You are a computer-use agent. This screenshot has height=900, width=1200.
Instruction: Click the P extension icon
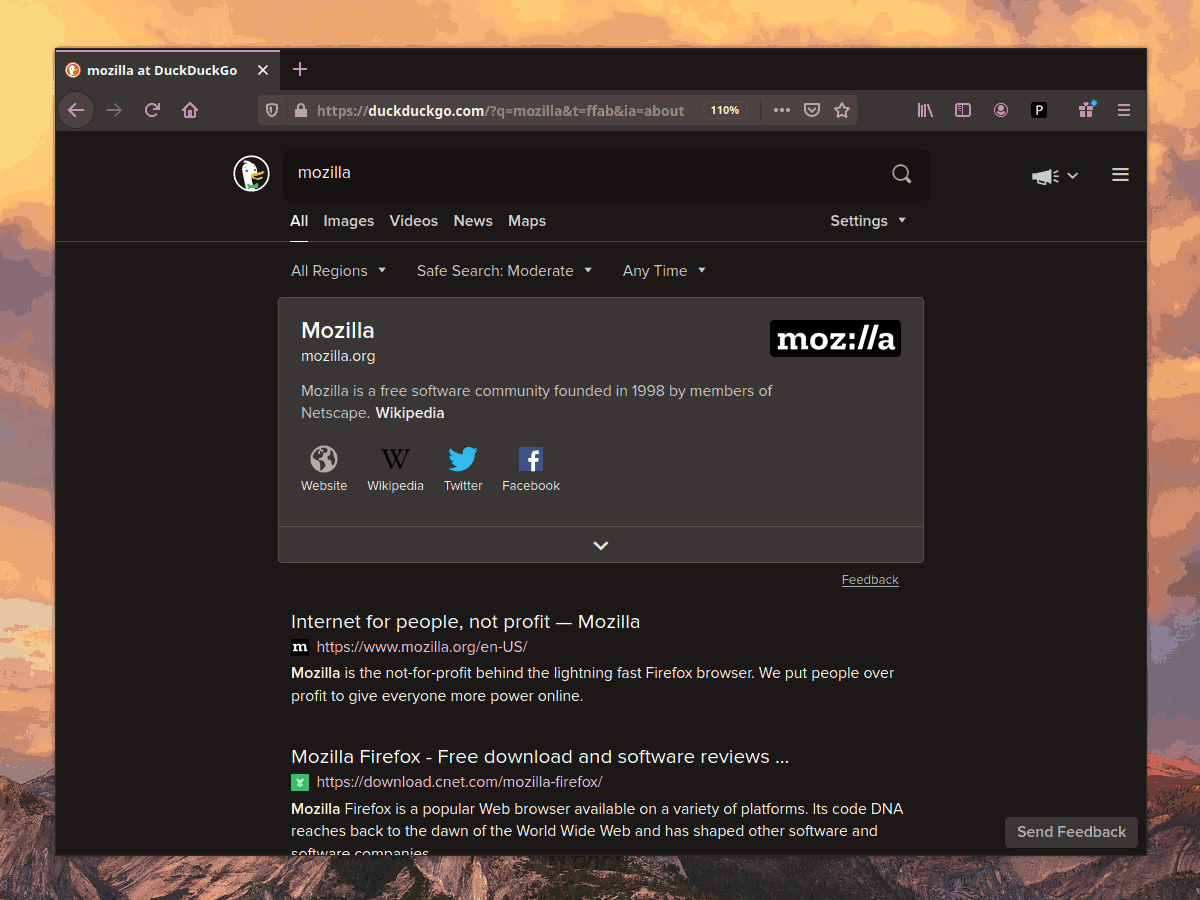tap(1039, 110)
